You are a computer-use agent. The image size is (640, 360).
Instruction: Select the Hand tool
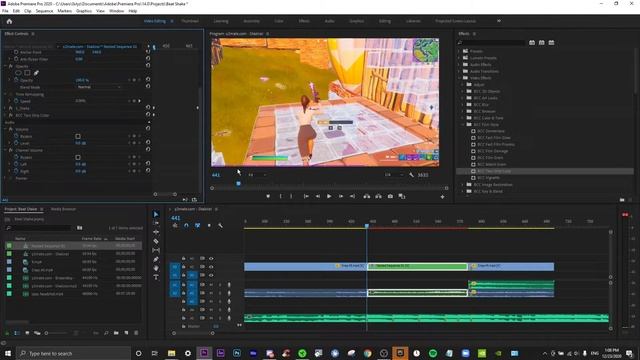click(x=156, y=268)
